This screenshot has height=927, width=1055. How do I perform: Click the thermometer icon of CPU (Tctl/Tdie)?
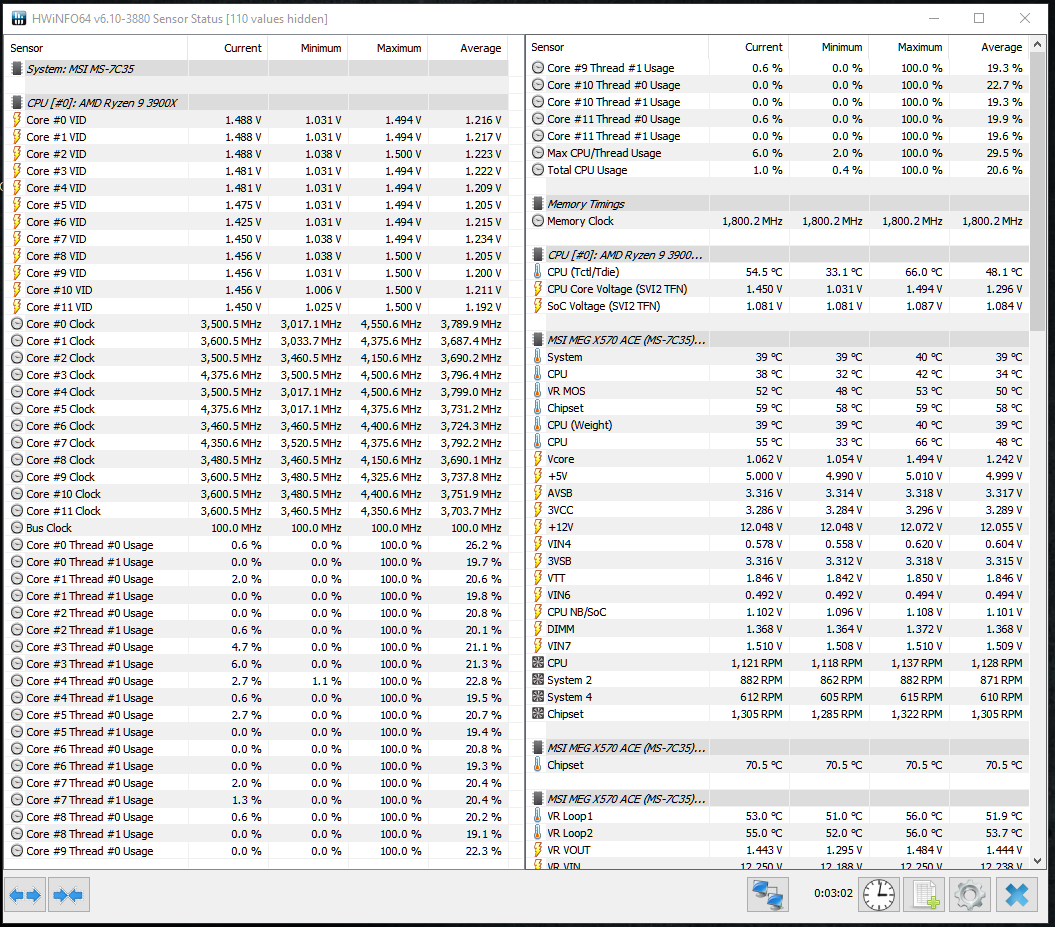pos(538,272)
